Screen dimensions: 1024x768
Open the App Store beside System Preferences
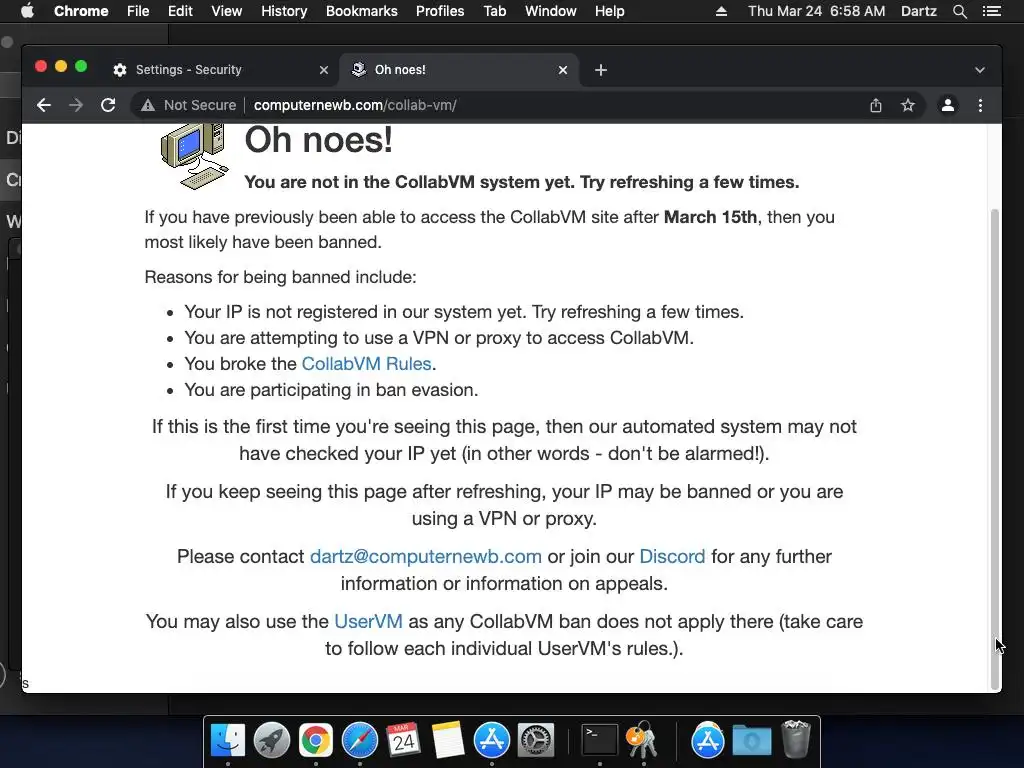coord(491,741)
